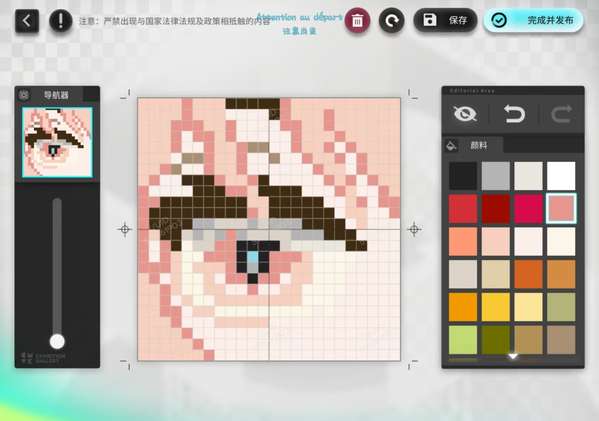Click the navigator preview thumbnail
Viewport: 599px width, 421px height.
(57, 142)
